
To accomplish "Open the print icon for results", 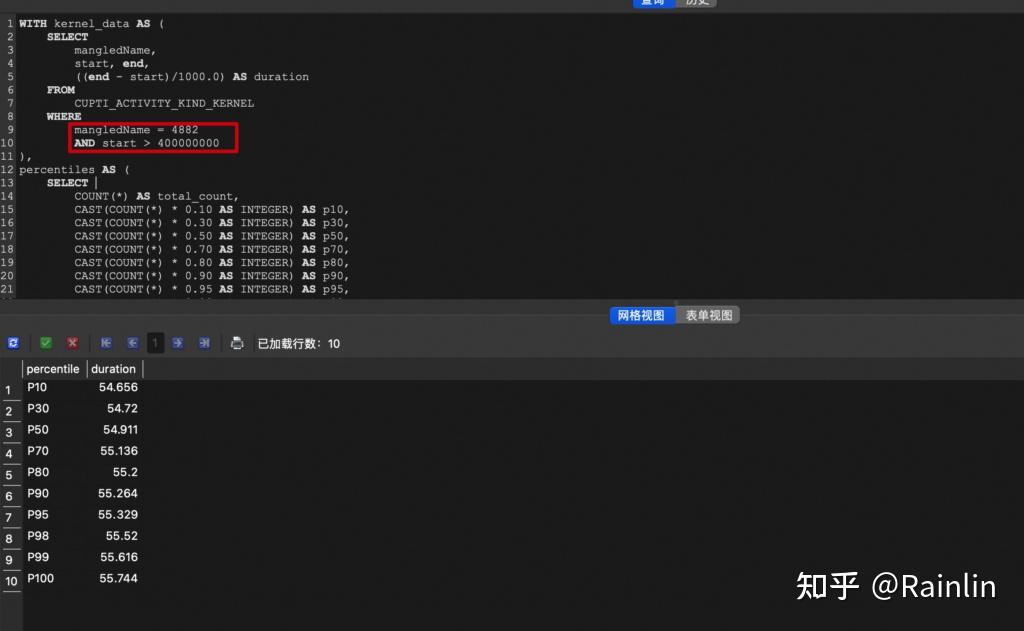I will pos(237,342).
